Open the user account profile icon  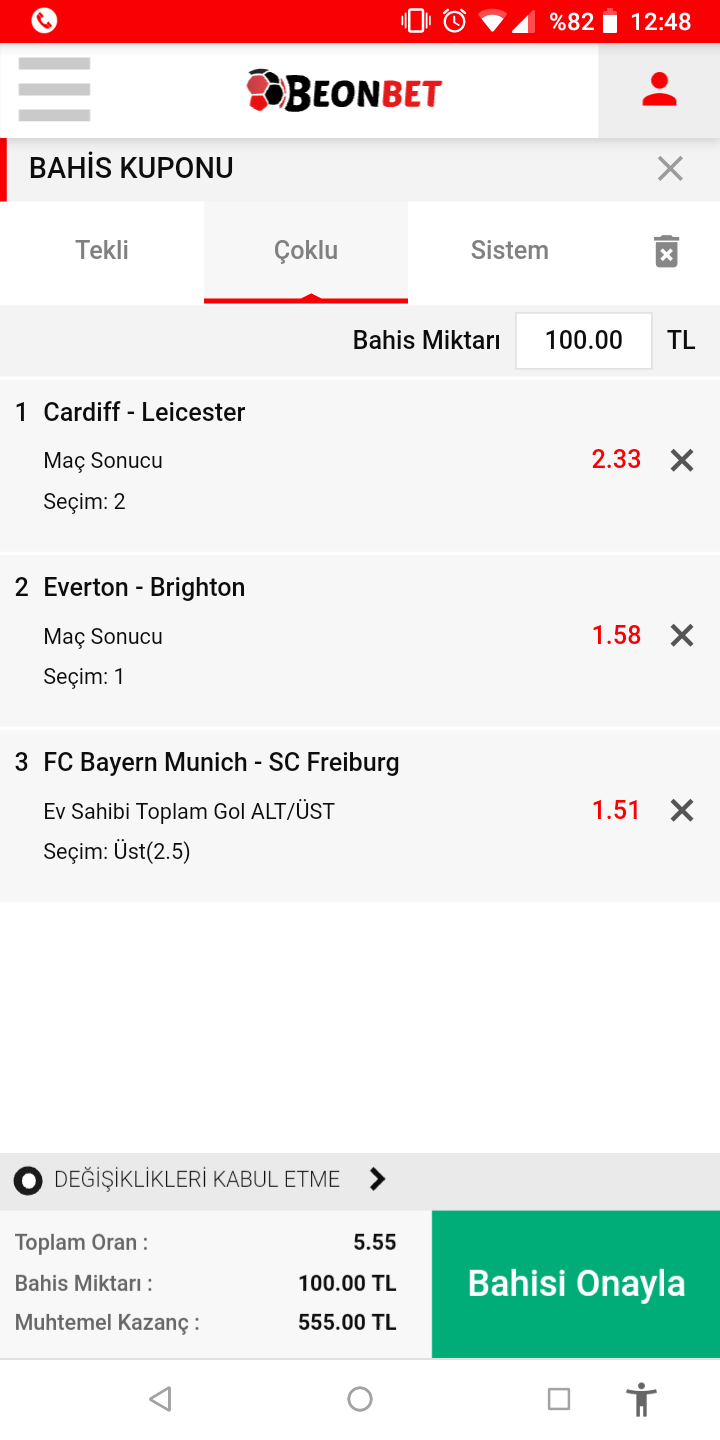click(x=659, y=90)
